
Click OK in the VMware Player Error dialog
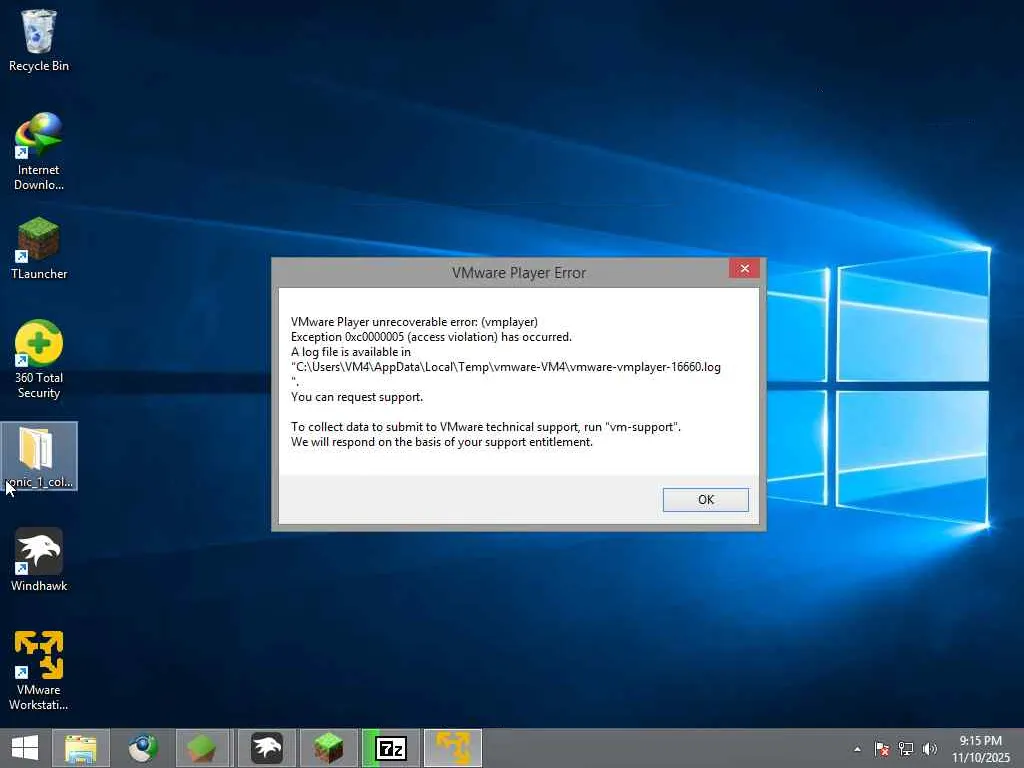705,500
